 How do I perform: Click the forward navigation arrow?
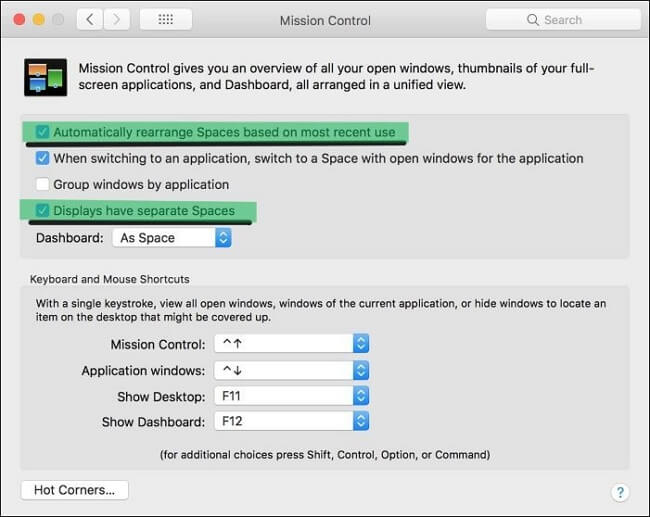coord(117,19)
